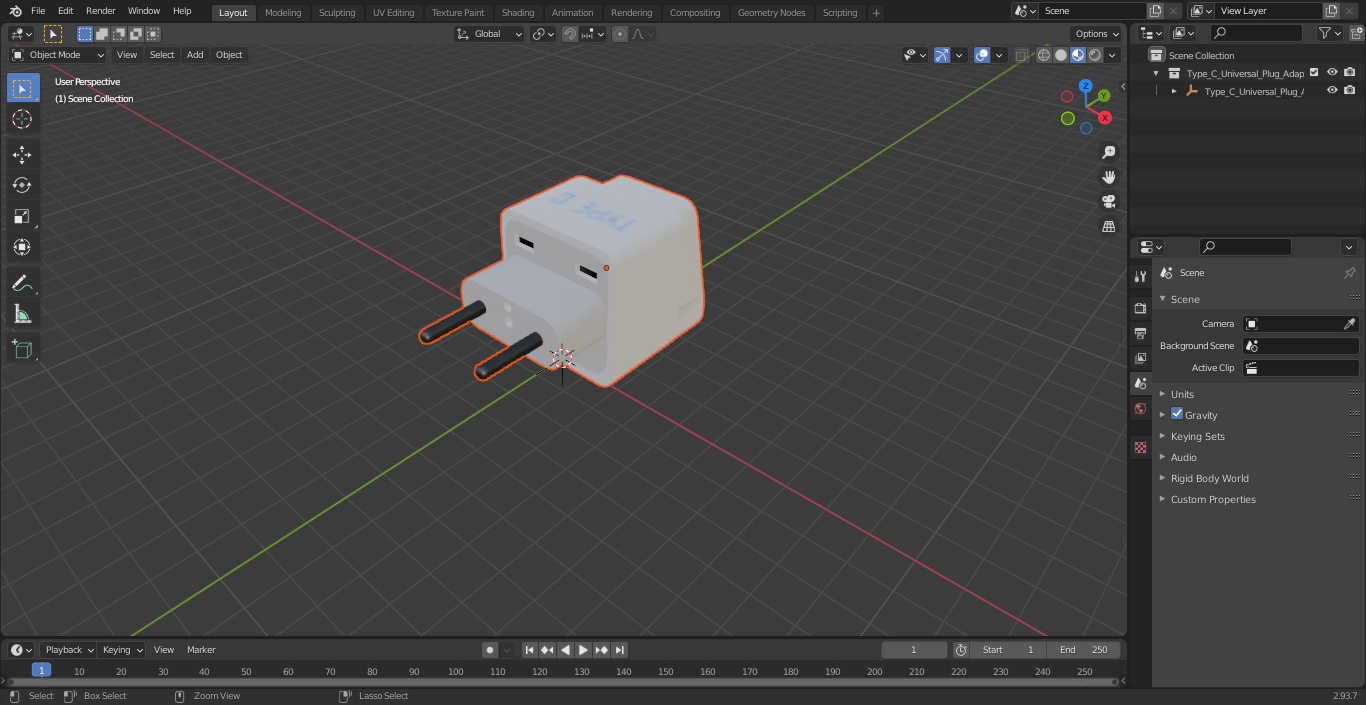1366x705 pixels.
Task: Toggle X-ray mode
Action: (1021, 55)
